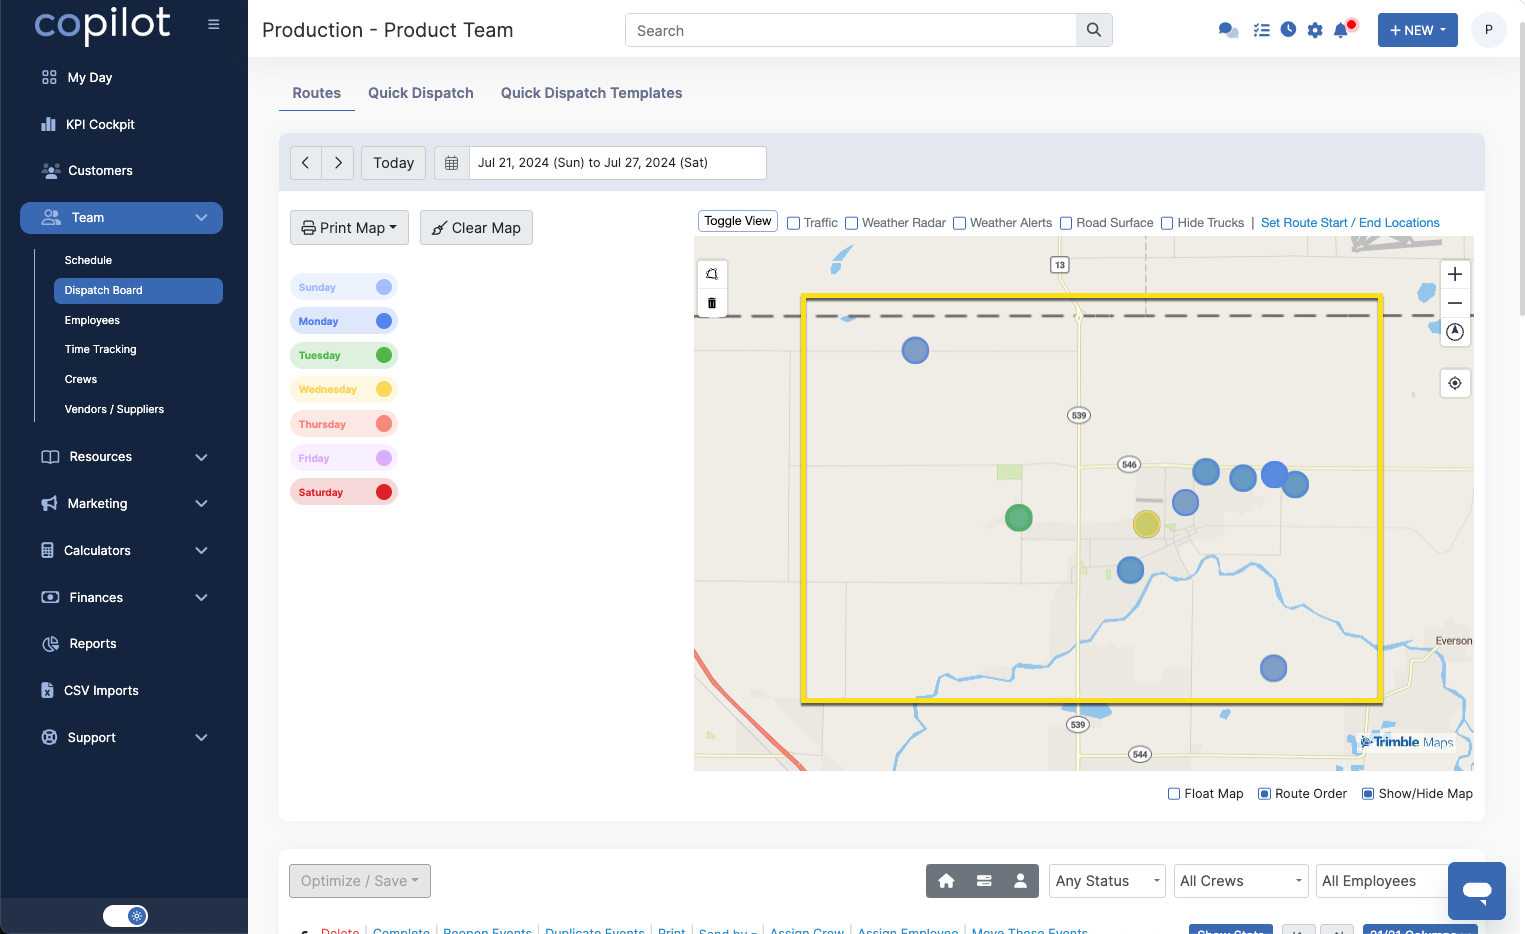The image size is (1525, 934).
Task: Click the Toggle View button
Action: 738,221
